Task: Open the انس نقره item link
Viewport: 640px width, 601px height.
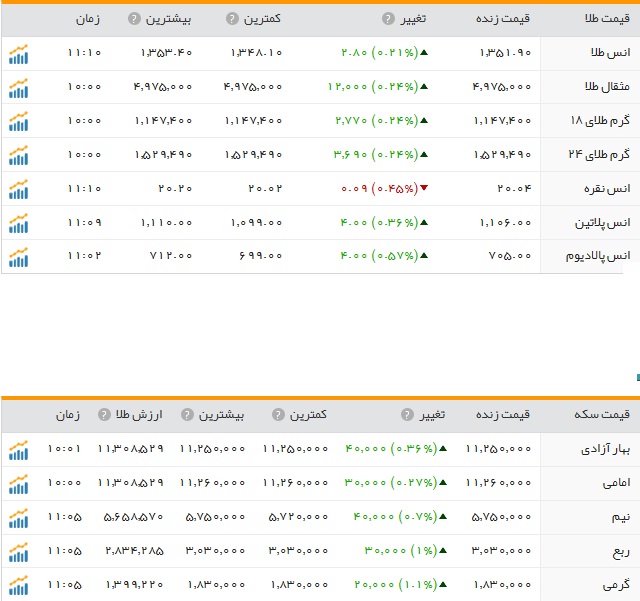Action: 607,188
